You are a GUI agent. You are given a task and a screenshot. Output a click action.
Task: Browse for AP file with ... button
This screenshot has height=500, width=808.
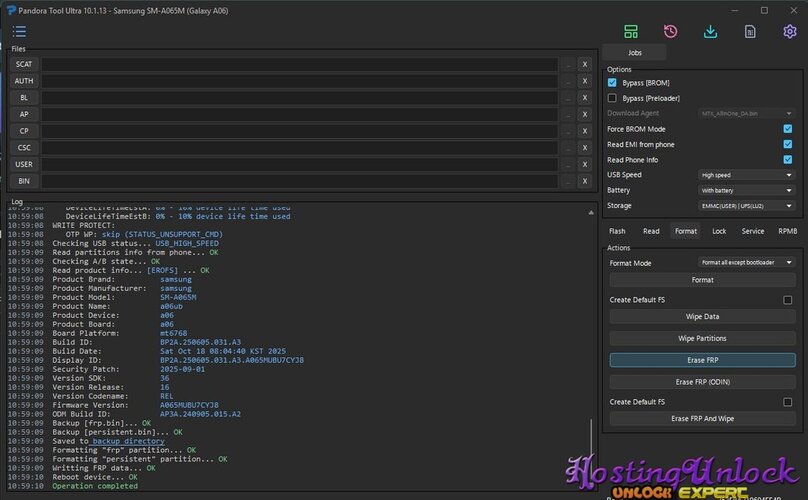[x=568, y=114]
